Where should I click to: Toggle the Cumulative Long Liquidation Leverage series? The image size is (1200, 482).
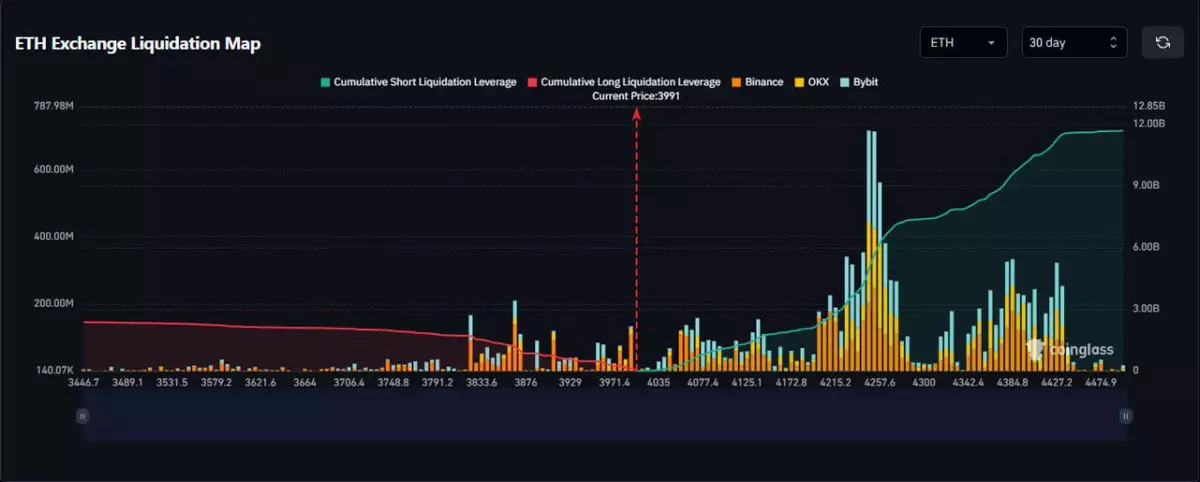(x=630, y=82)
